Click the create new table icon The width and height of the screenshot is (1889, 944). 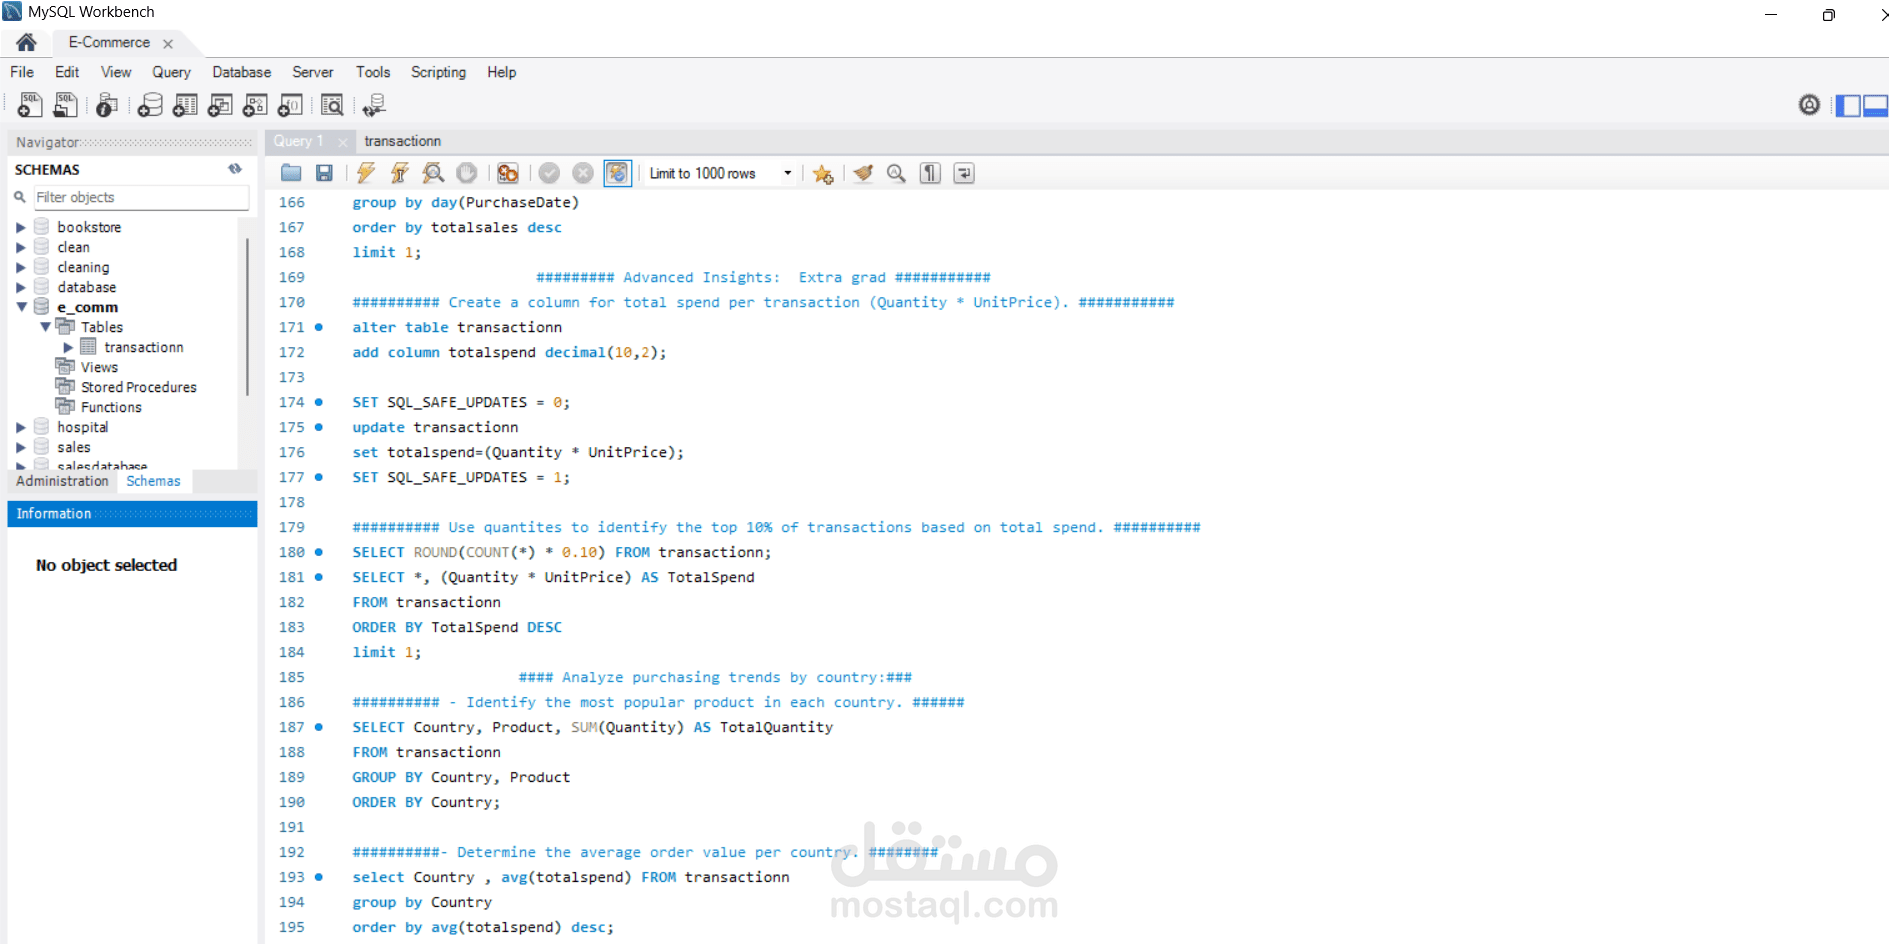pyautogui.click(x=185, y=105)
